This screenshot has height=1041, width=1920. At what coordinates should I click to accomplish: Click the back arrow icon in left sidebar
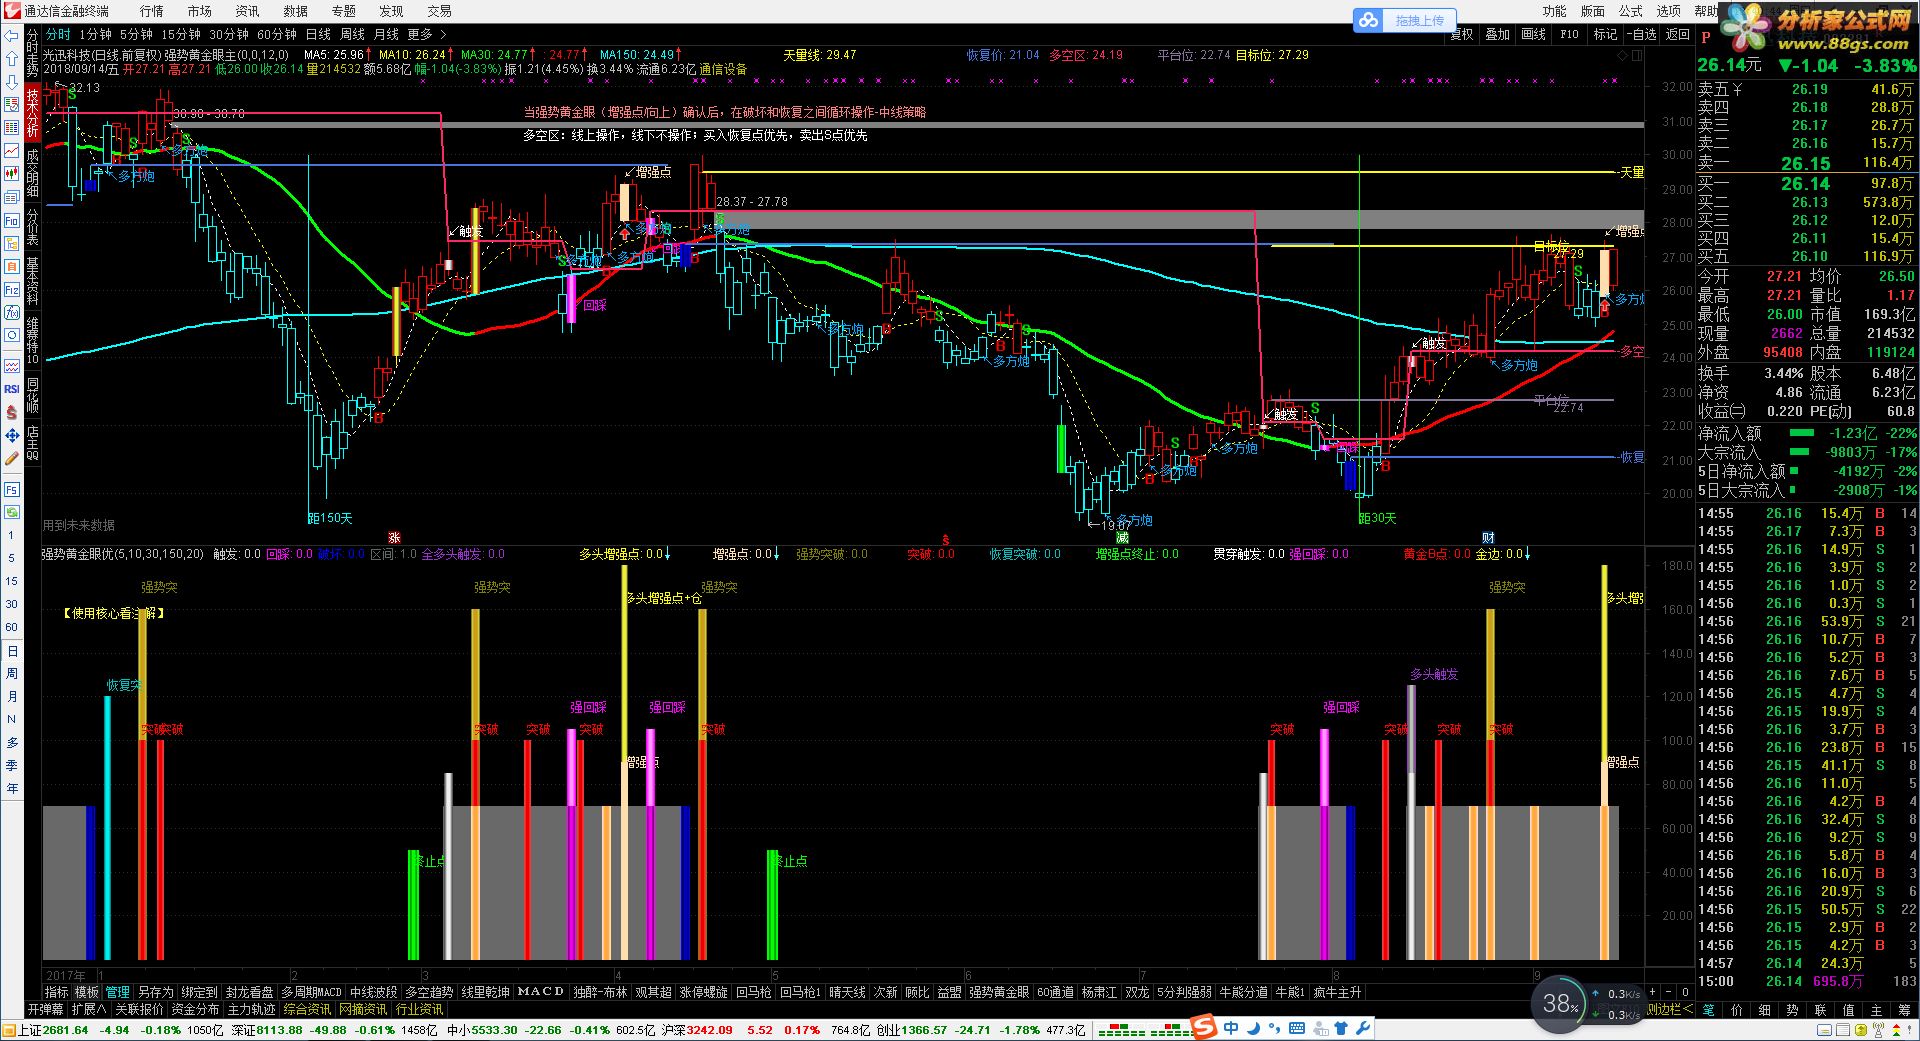point(12,36)
